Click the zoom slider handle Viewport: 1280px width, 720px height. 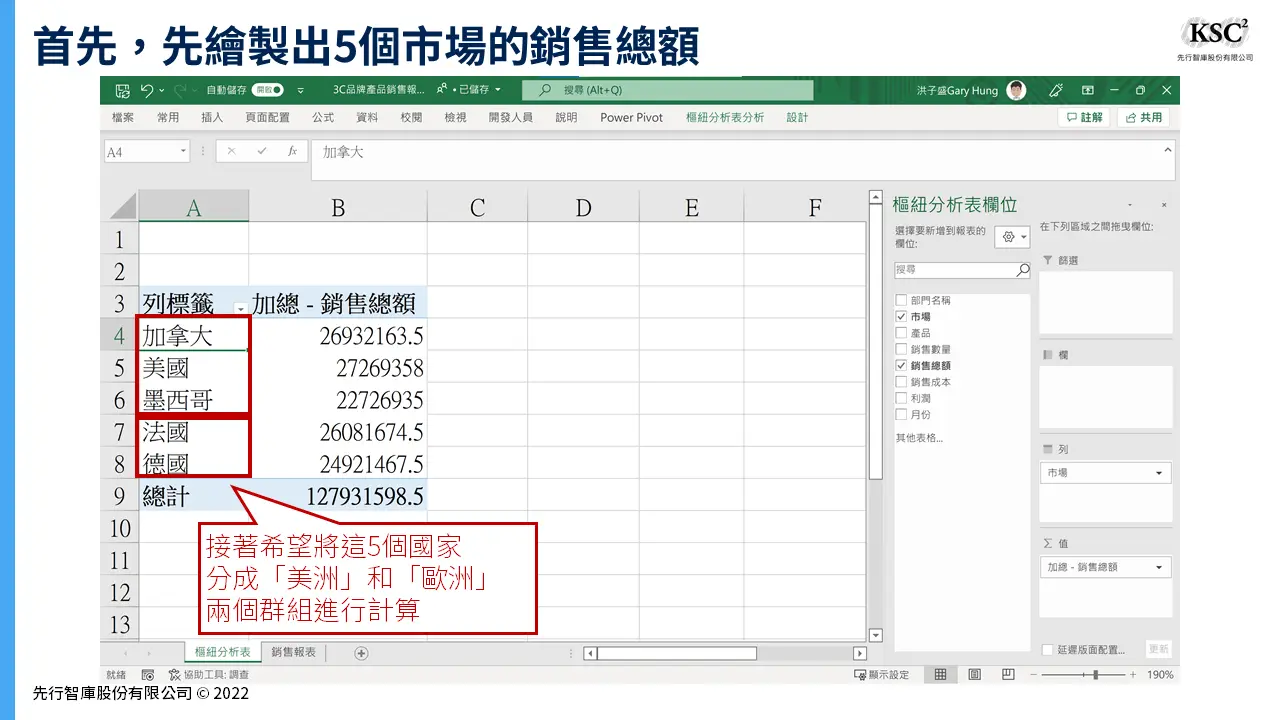pyautogui.click(x=1096, y=675)
